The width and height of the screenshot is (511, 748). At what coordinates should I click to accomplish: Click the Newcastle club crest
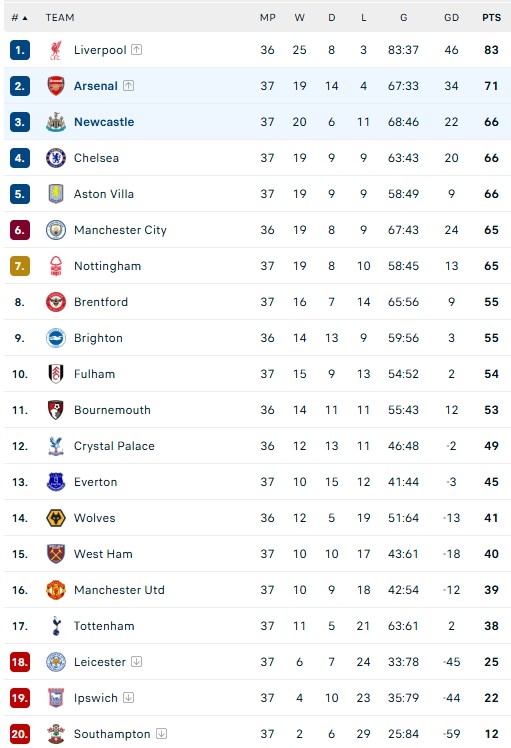click(56, 122)
